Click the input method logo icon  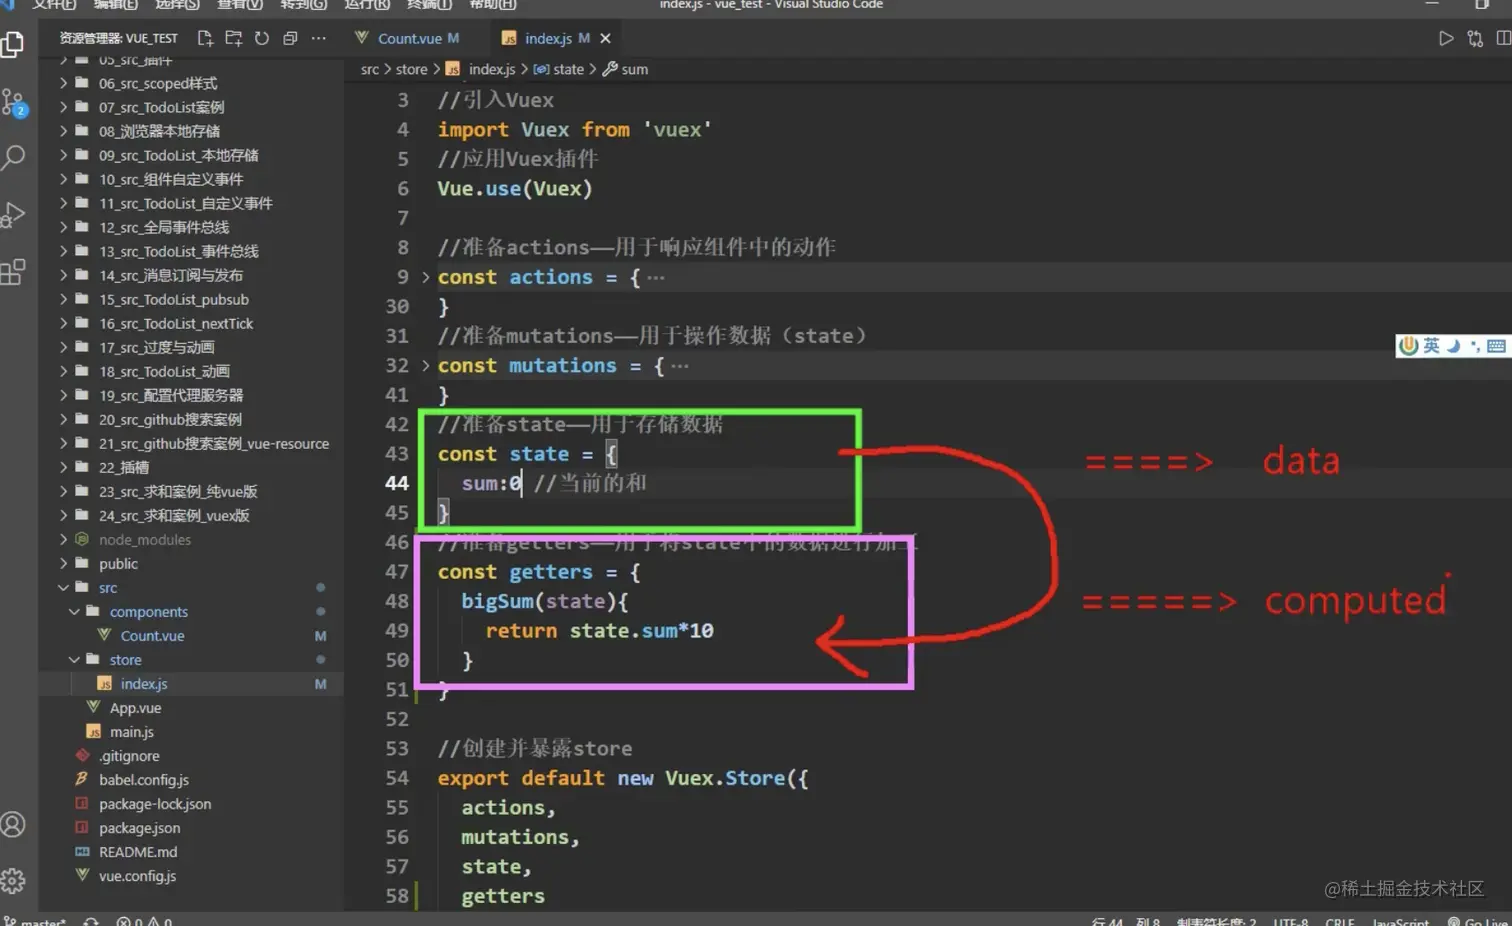[1409, 345]
